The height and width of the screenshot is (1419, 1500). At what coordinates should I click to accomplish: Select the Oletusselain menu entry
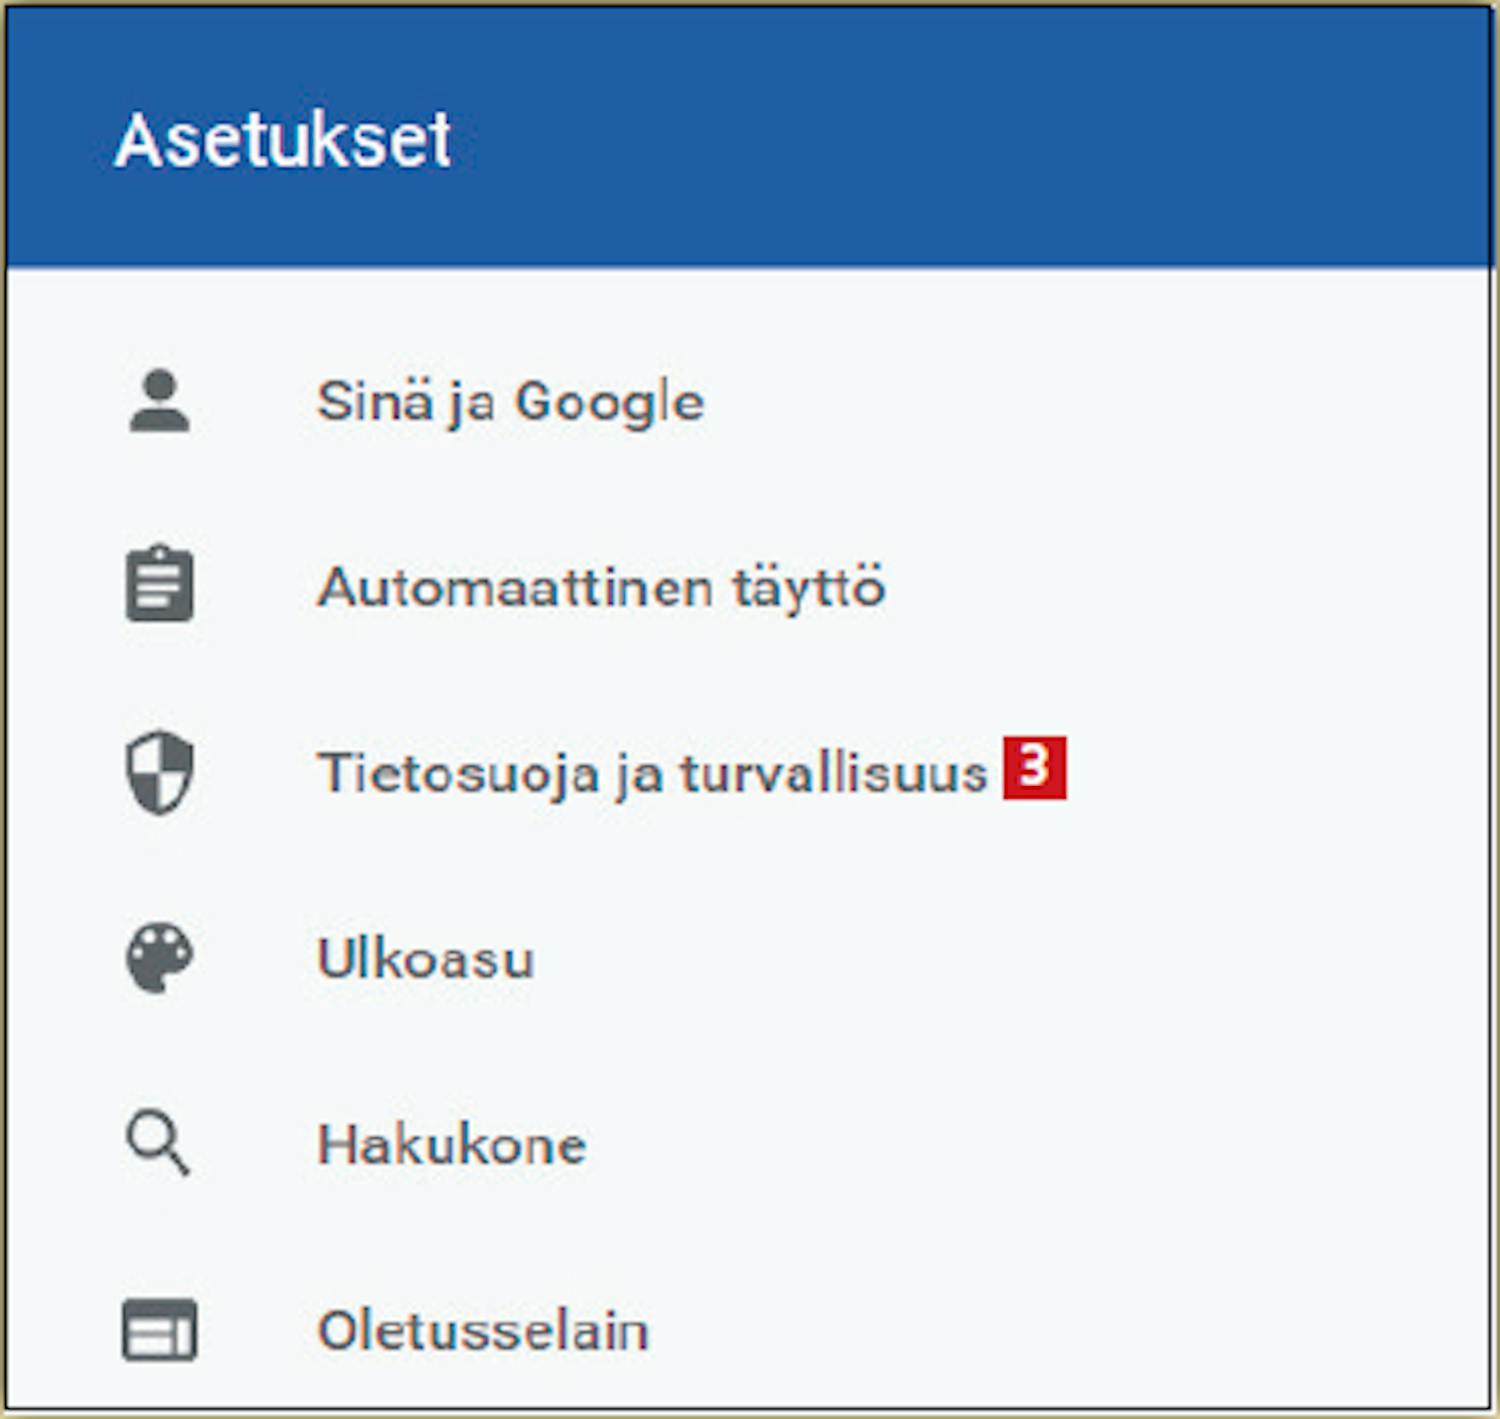coord(483,1330)
